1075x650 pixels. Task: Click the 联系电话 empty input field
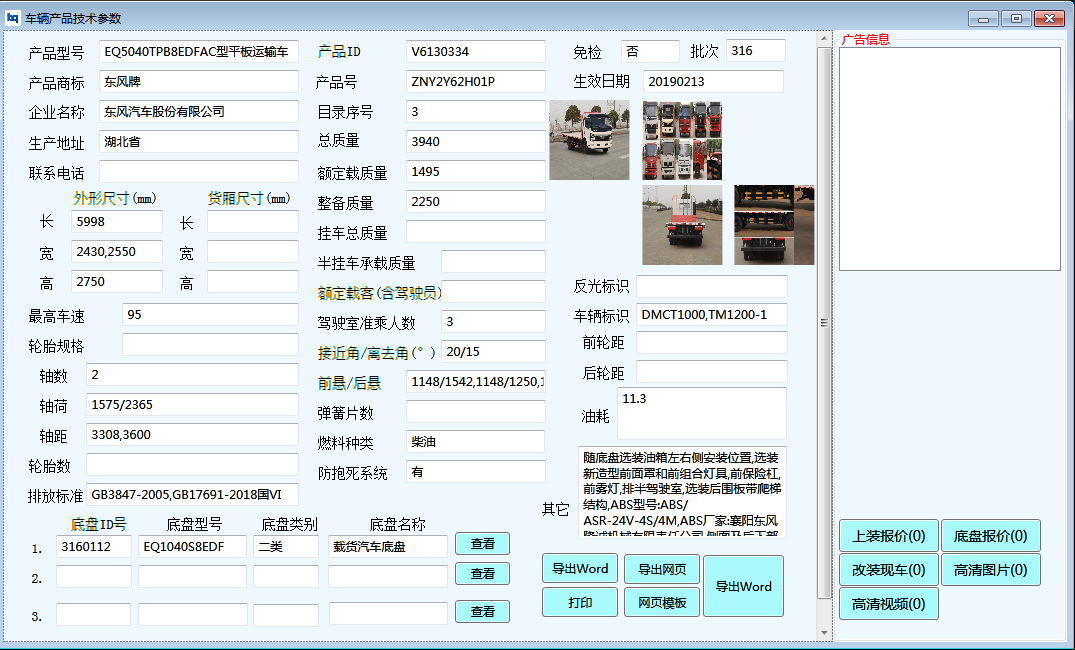click(x=198, y=172)
